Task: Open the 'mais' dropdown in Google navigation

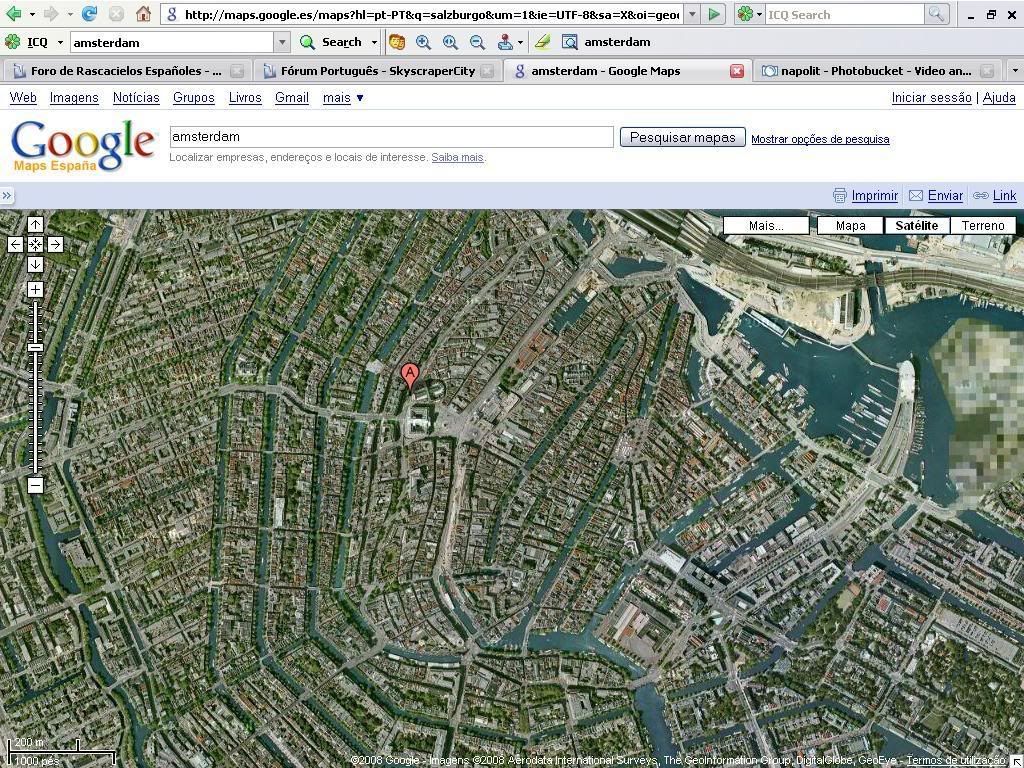Action: (343, 98)
